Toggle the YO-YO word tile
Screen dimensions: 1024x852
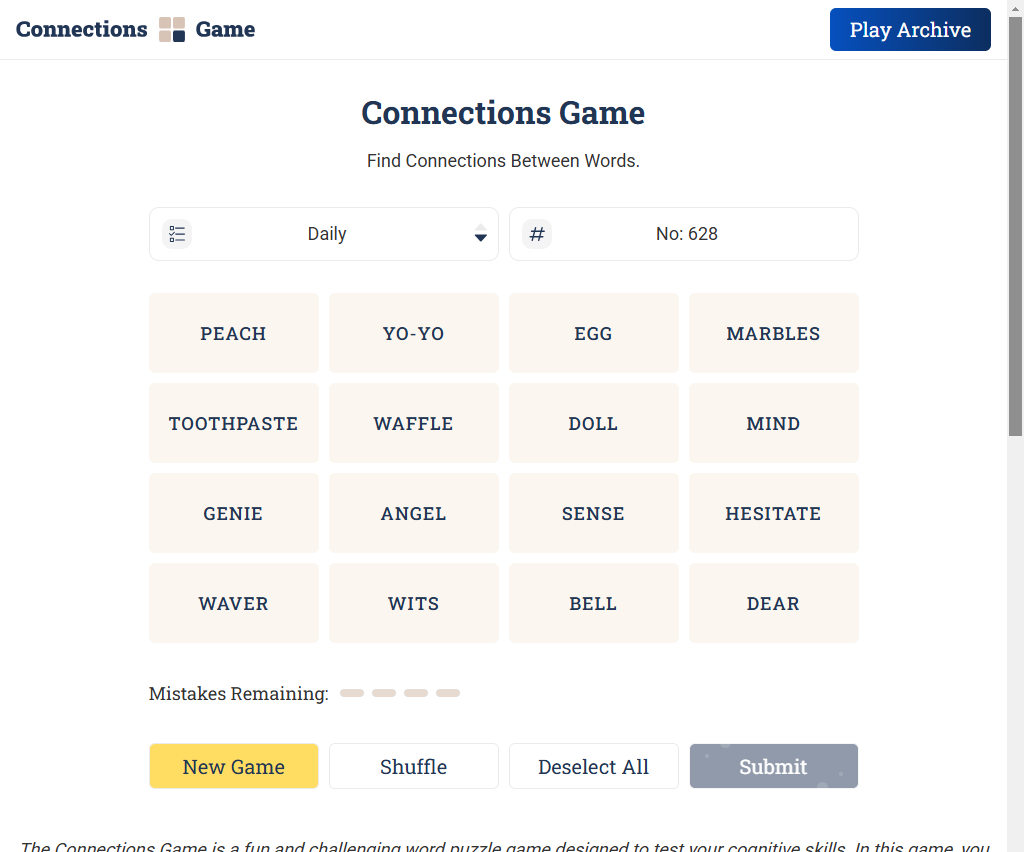pos(413,333)
